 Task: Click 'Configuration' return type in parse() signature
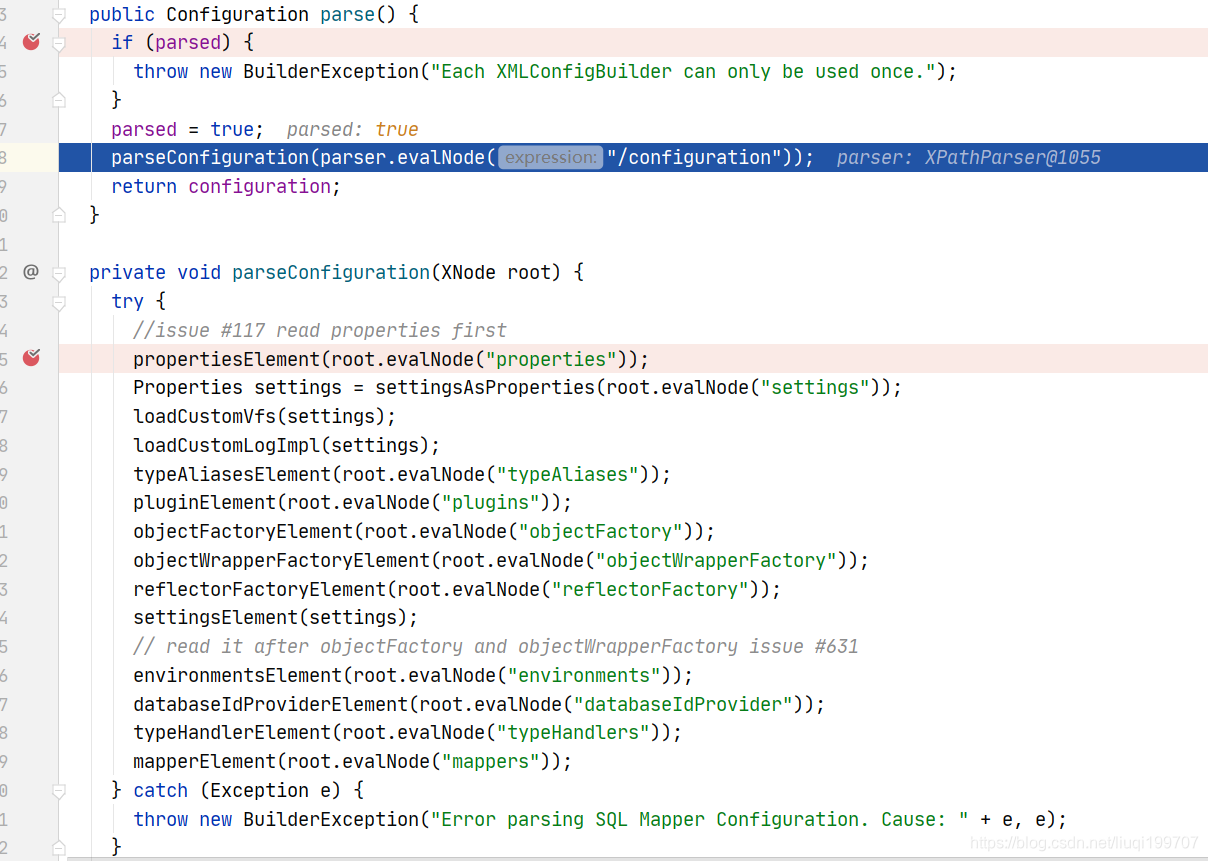tap(237, 14)
